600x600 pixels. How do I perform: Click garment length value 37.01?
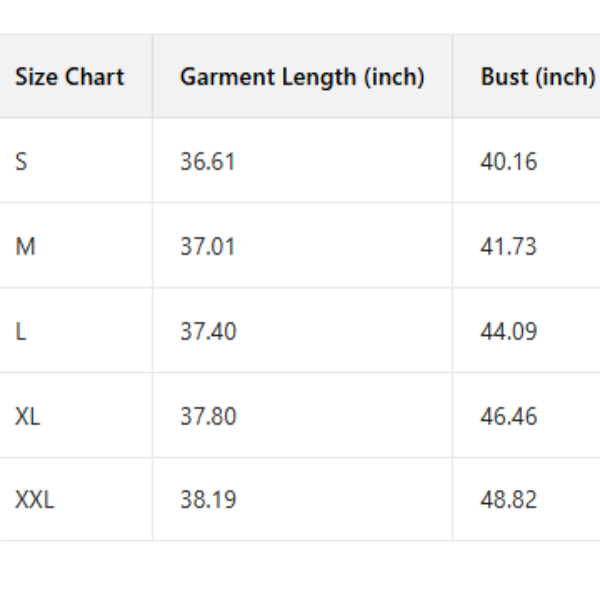(x=207, y=246)
